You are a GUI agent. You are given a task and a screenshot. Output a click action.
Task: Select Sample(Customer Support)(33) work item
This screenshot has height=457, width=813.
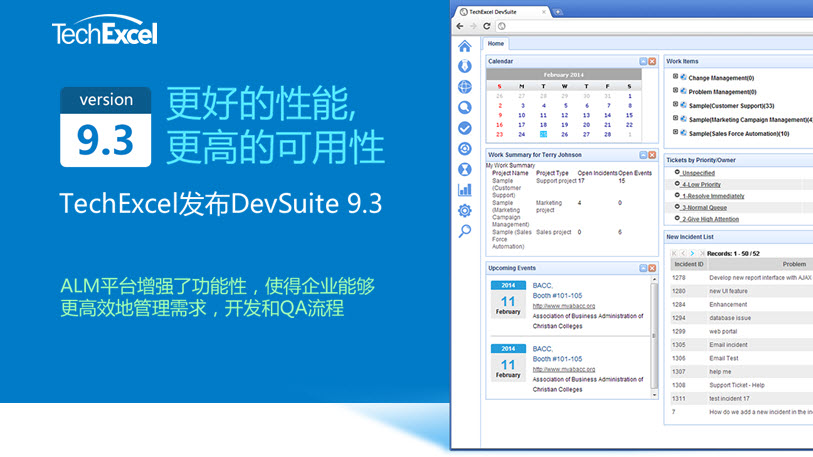point(731,106)
